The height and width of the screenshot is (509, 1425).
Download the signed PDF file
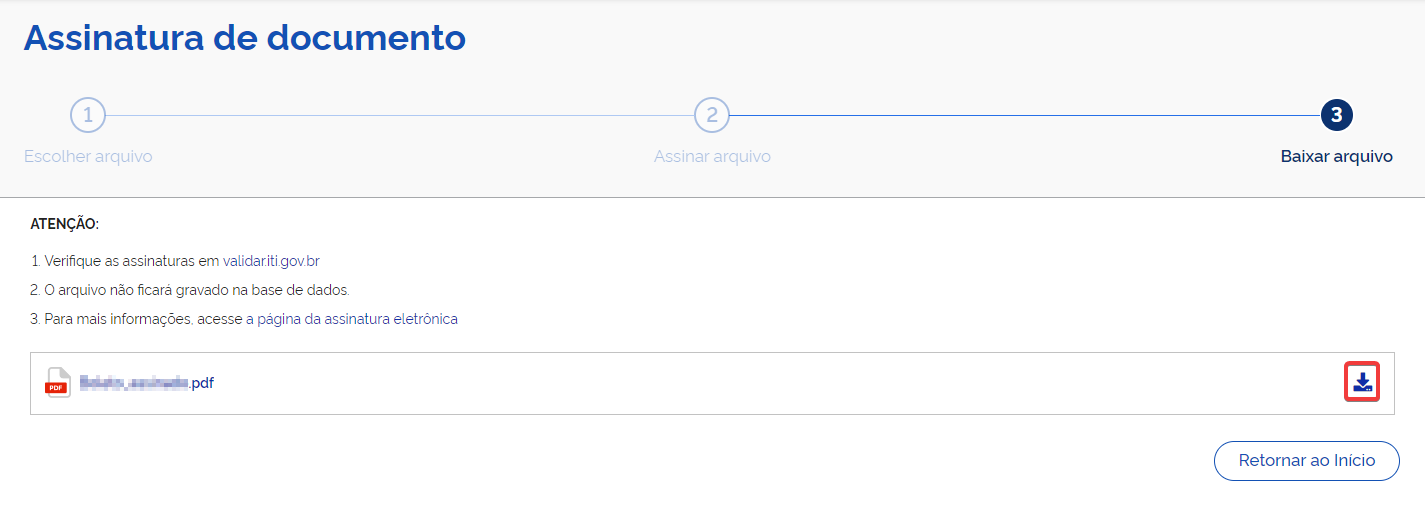click(x=1361, y=382)
